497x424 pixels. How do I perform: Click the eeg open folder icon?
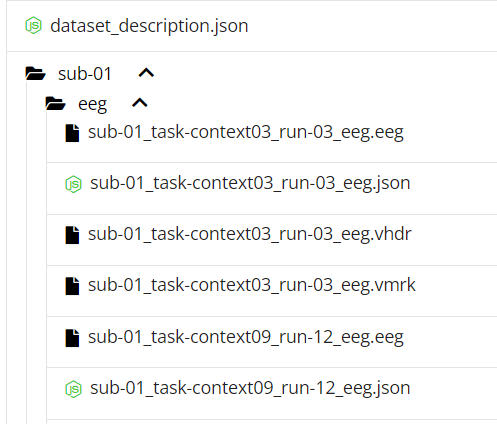click(55, 103)
